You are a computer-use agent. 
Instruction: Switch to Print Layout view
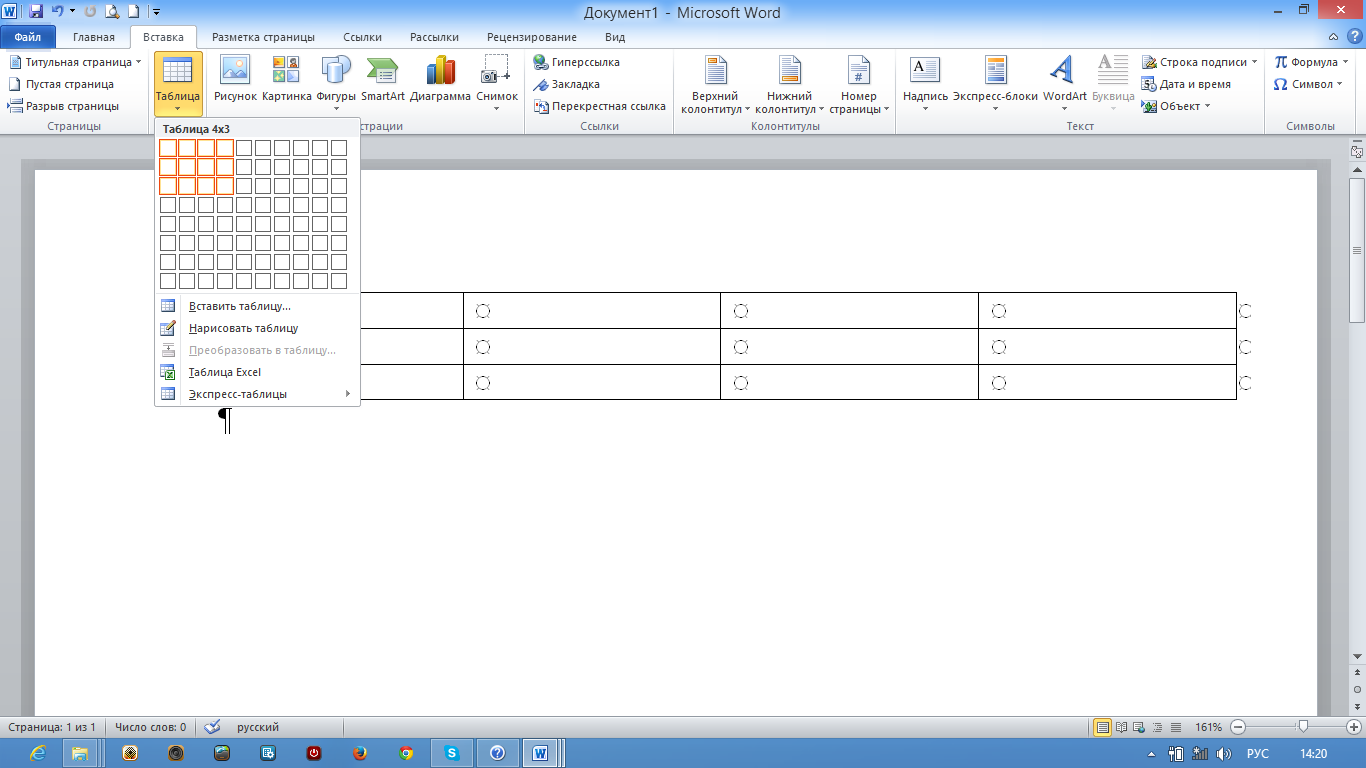[x=1102, y=727]
